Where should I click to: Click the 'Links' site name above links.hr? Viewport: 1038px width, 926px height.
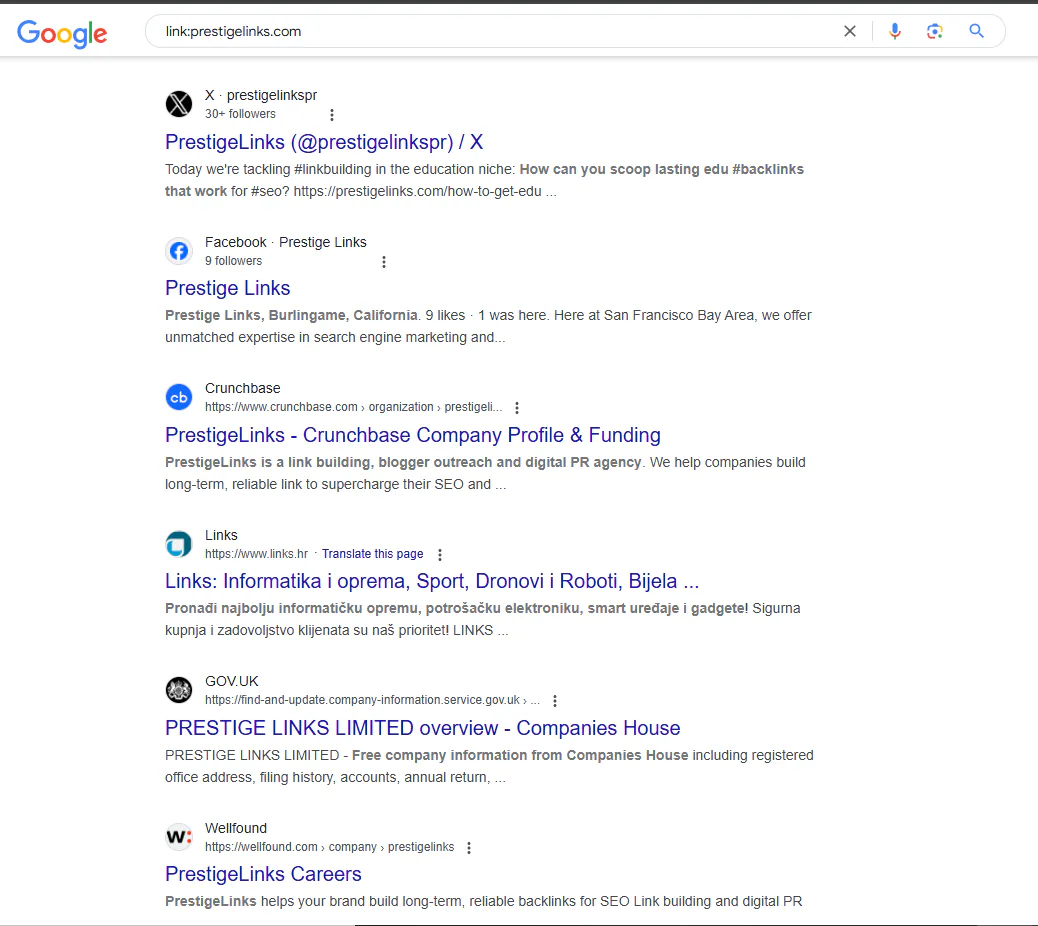221,535
